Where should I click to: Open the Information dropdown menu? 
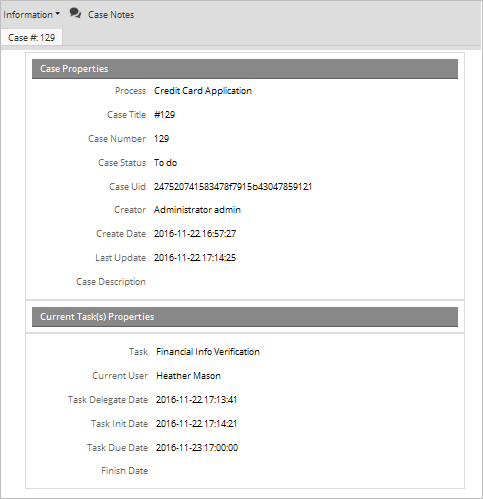point(31,15)
